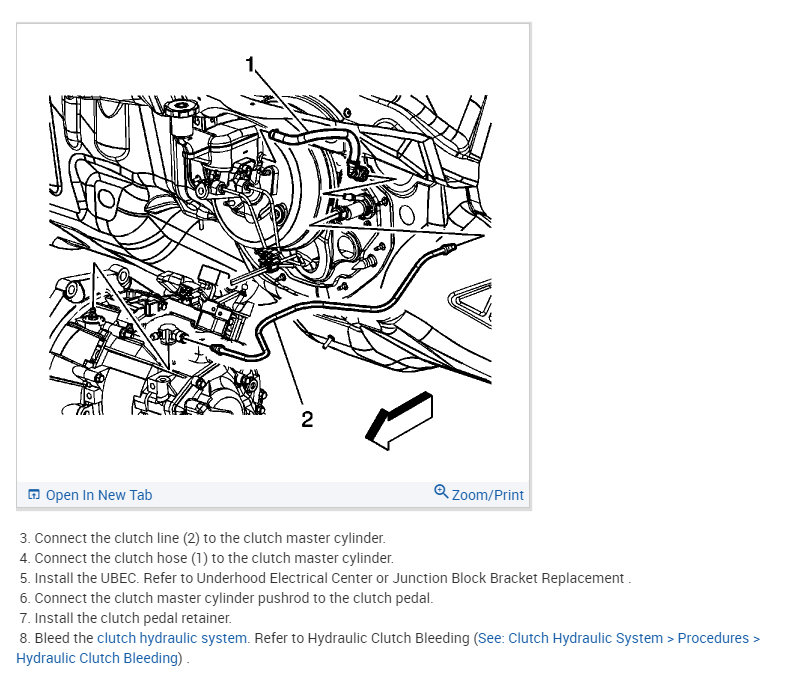794x690 pixels.
Task: Click the Open In New Tab icon
Action: coord(34,495)
